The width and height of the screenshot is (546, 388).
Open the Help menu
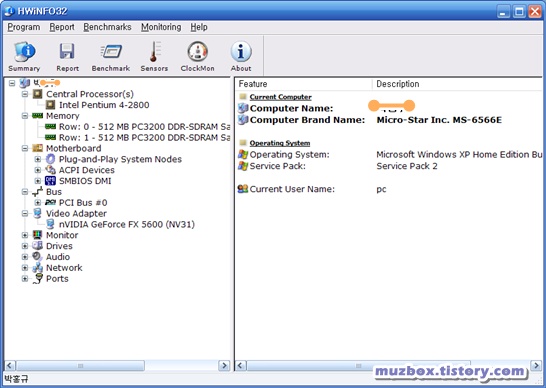(199, 27)
